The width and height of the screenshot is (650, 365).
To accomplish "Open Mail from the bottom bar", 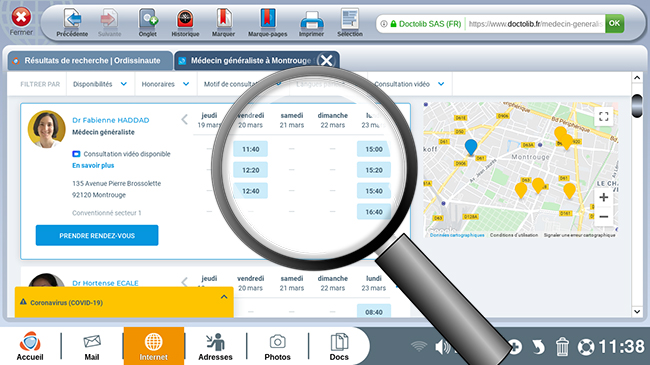I will click(92, 347).
